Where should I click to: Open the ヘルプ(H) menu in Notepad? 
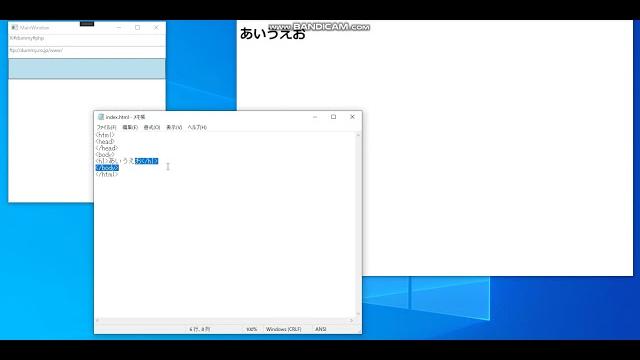coord(197,127)
